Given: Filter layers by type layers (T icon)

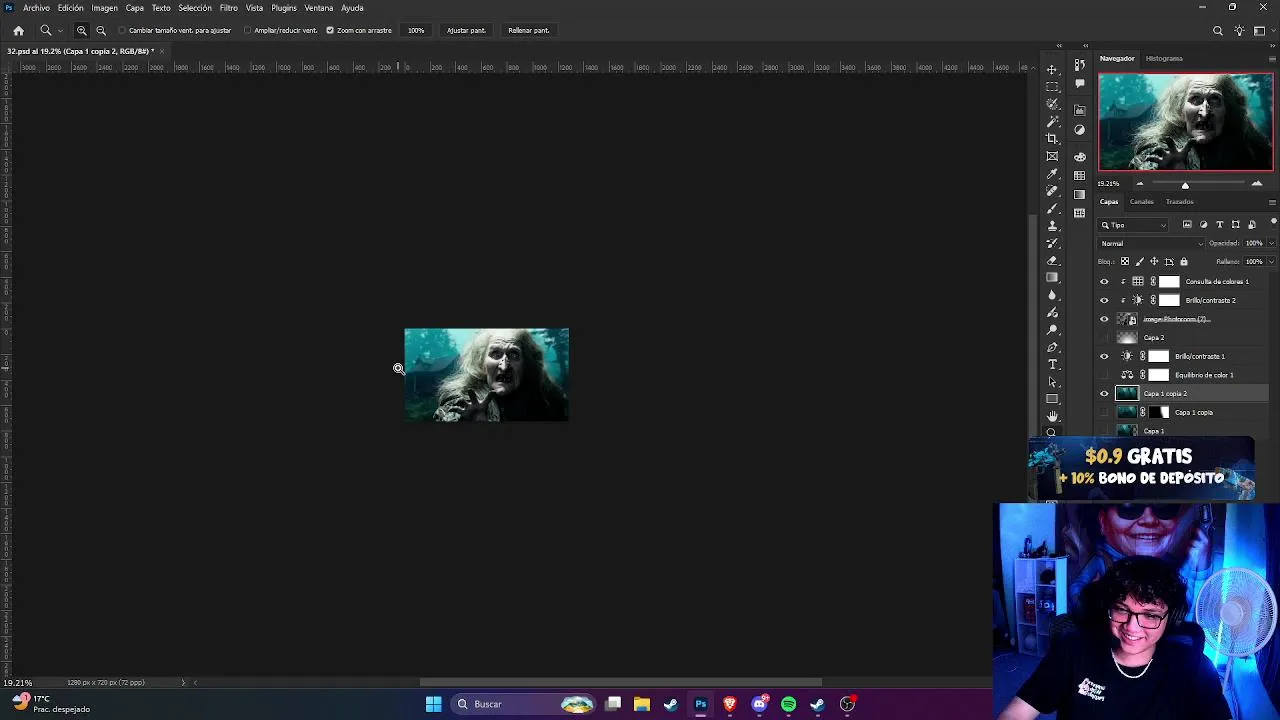Looking at the screenshot, I should coord(1219,225).
